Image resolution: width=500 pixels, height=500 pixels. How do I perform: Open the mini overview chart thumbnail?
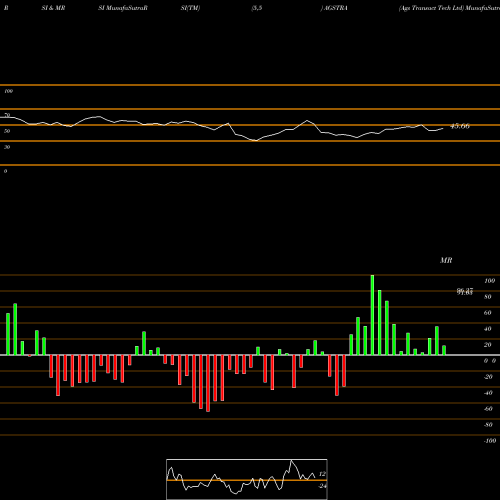click(x=247, y=479)
